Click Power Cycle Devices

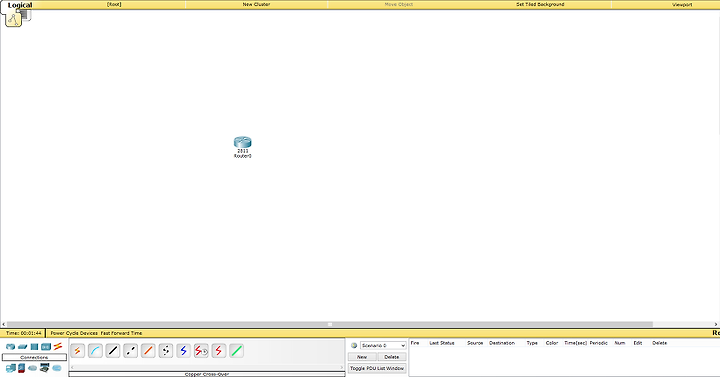click(74, 333)
